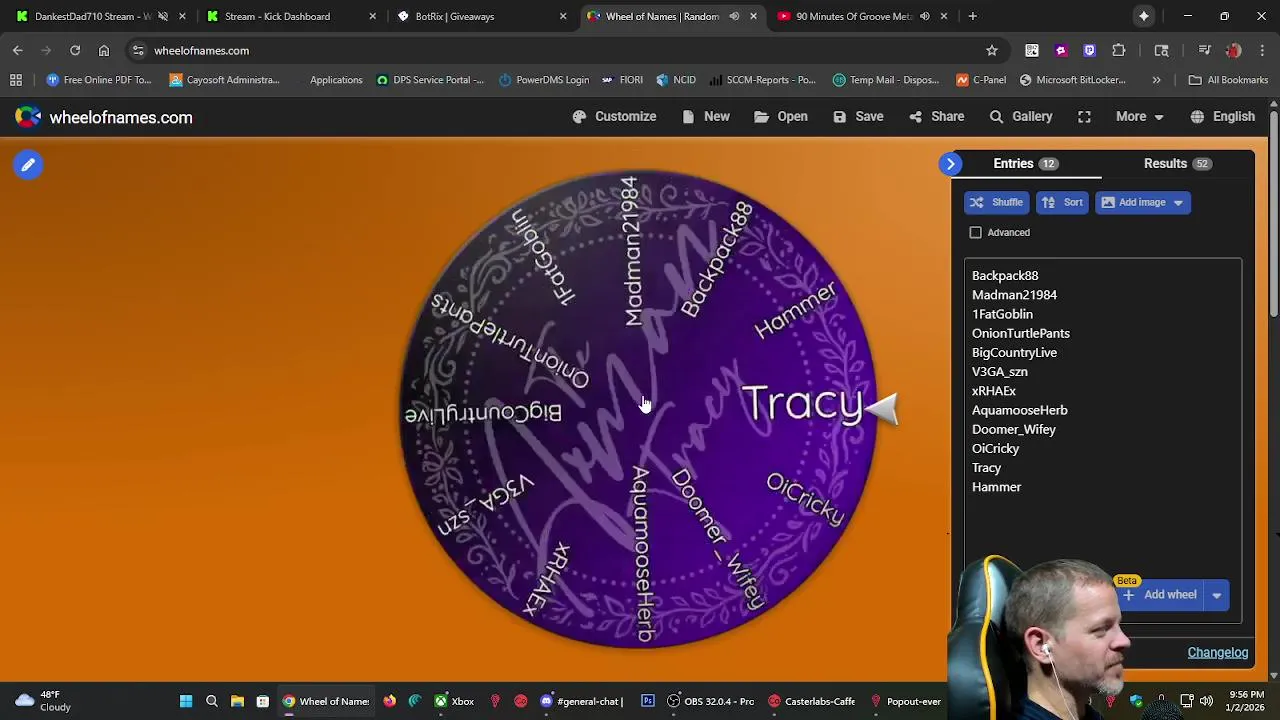Mute the 90 Minutes Of Groove tab audio
Screen dimensions: 1280x720
point(925,16)
